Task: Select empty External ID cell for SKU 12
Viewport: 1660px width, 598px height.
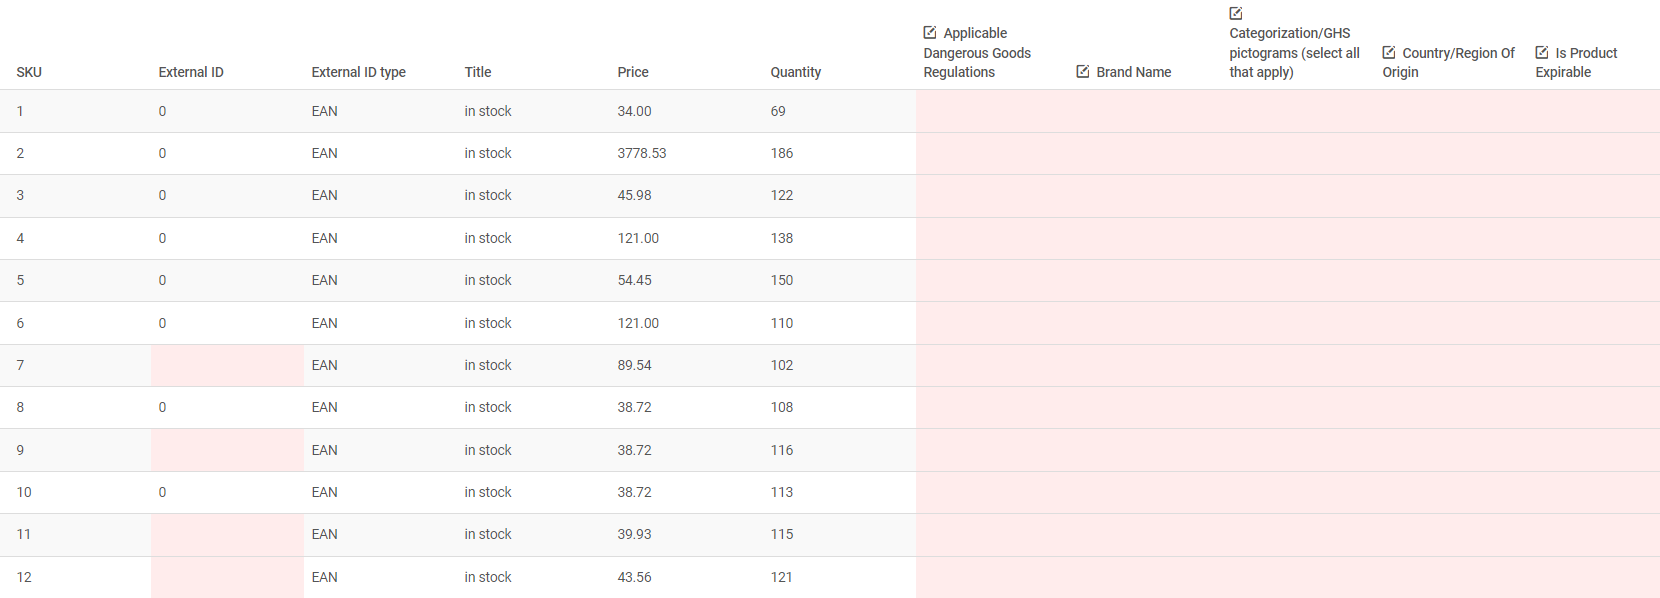Action: pyautogui.click(x=227, y=577)
